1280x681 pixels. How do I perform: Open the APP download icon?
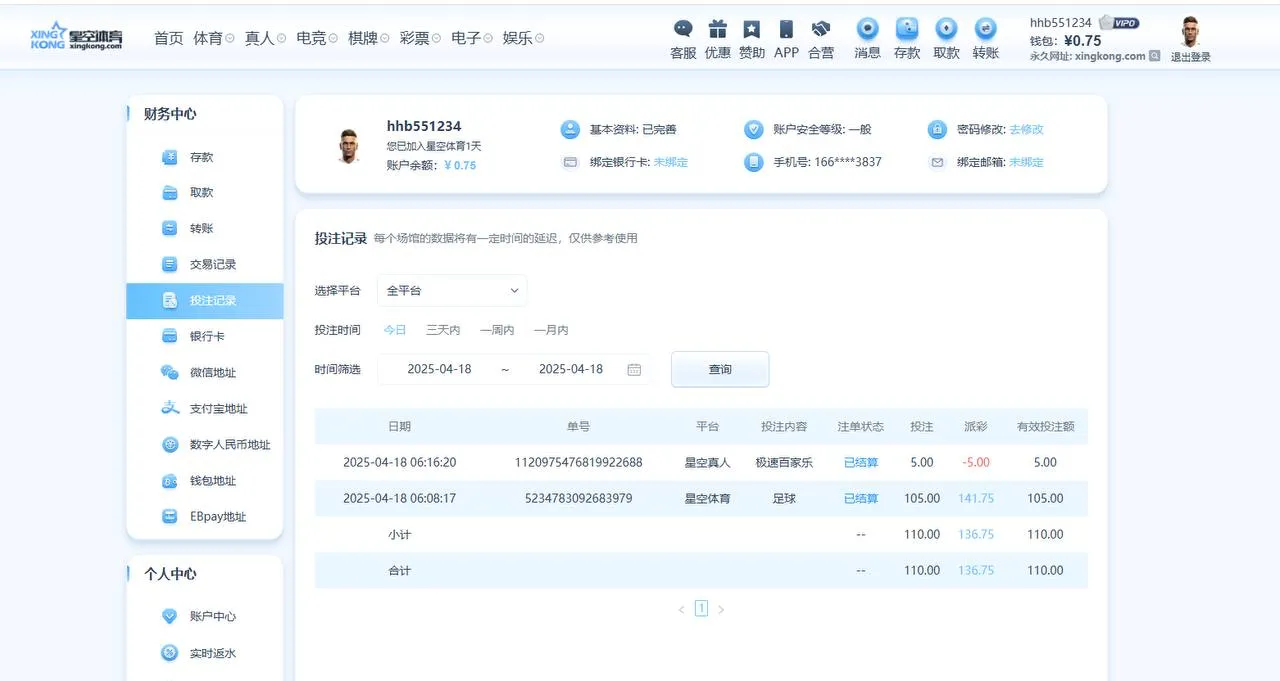point(786,40)
